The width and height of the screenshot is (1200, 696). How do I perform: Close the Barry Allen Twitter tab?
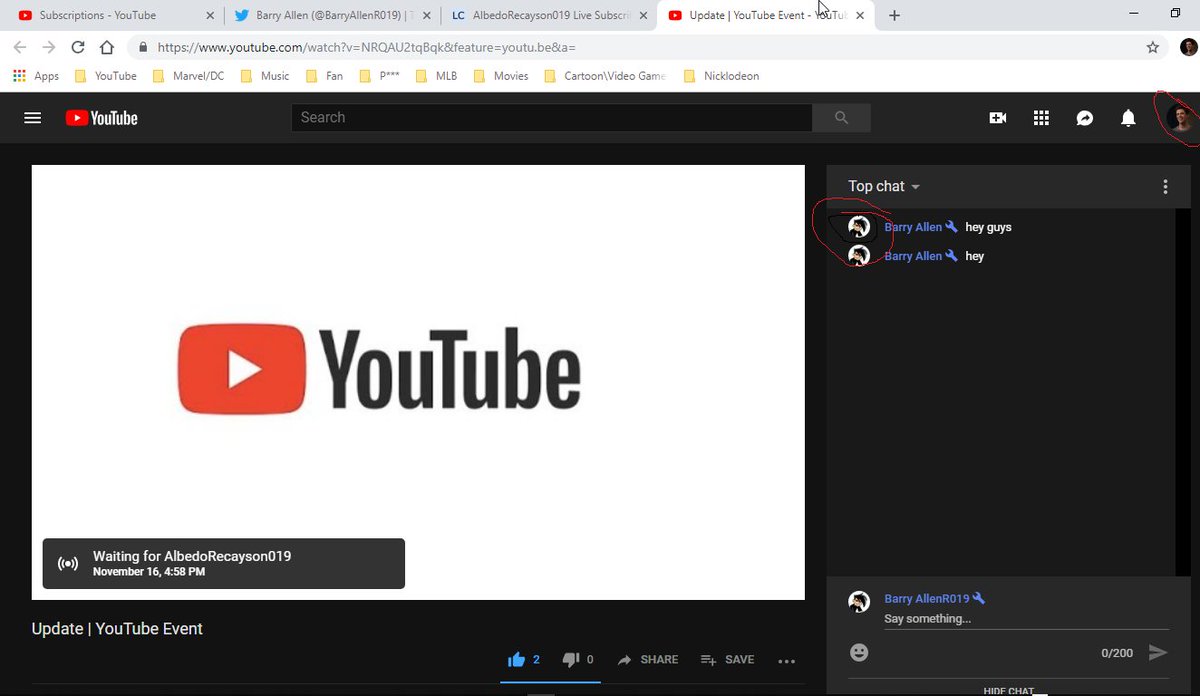tap(425, 16)
